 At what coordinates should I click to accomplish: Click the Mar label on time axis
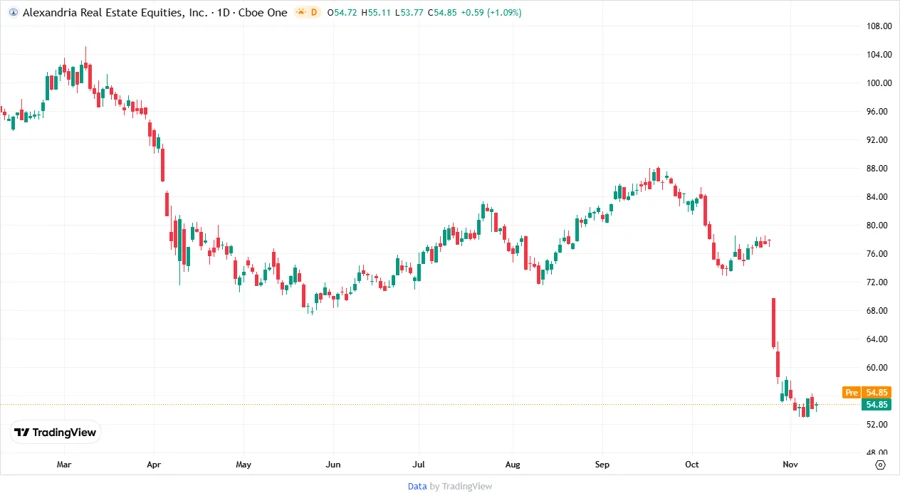64,464
